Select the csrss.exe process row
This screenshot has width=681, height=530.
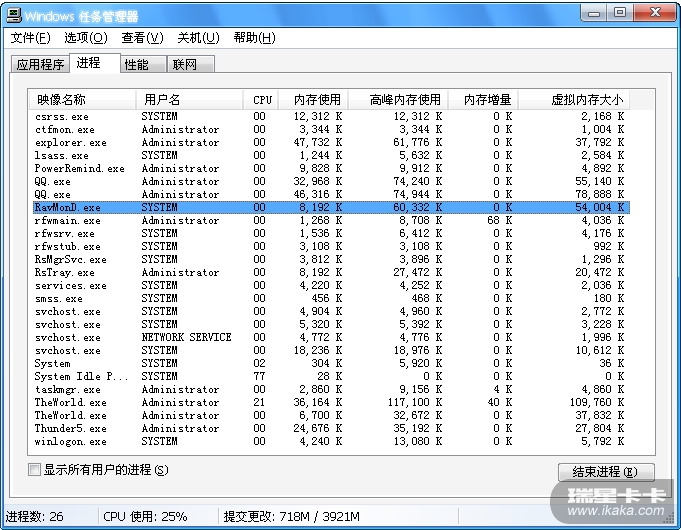pyautogui.click(x=331, y=116)
